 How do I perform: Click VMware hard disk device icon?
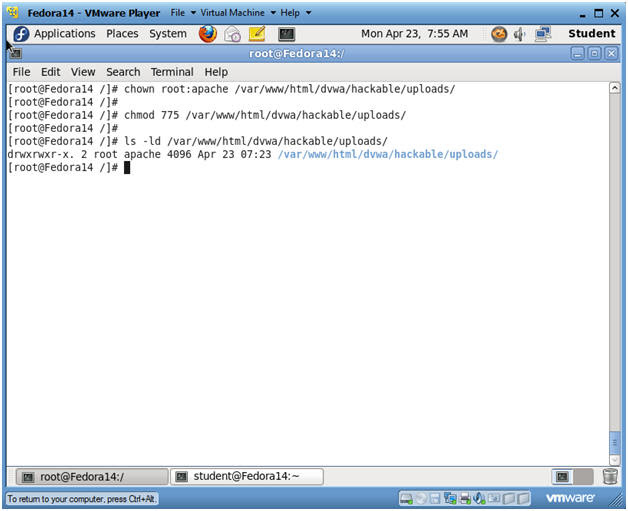[x=406, y=499]
